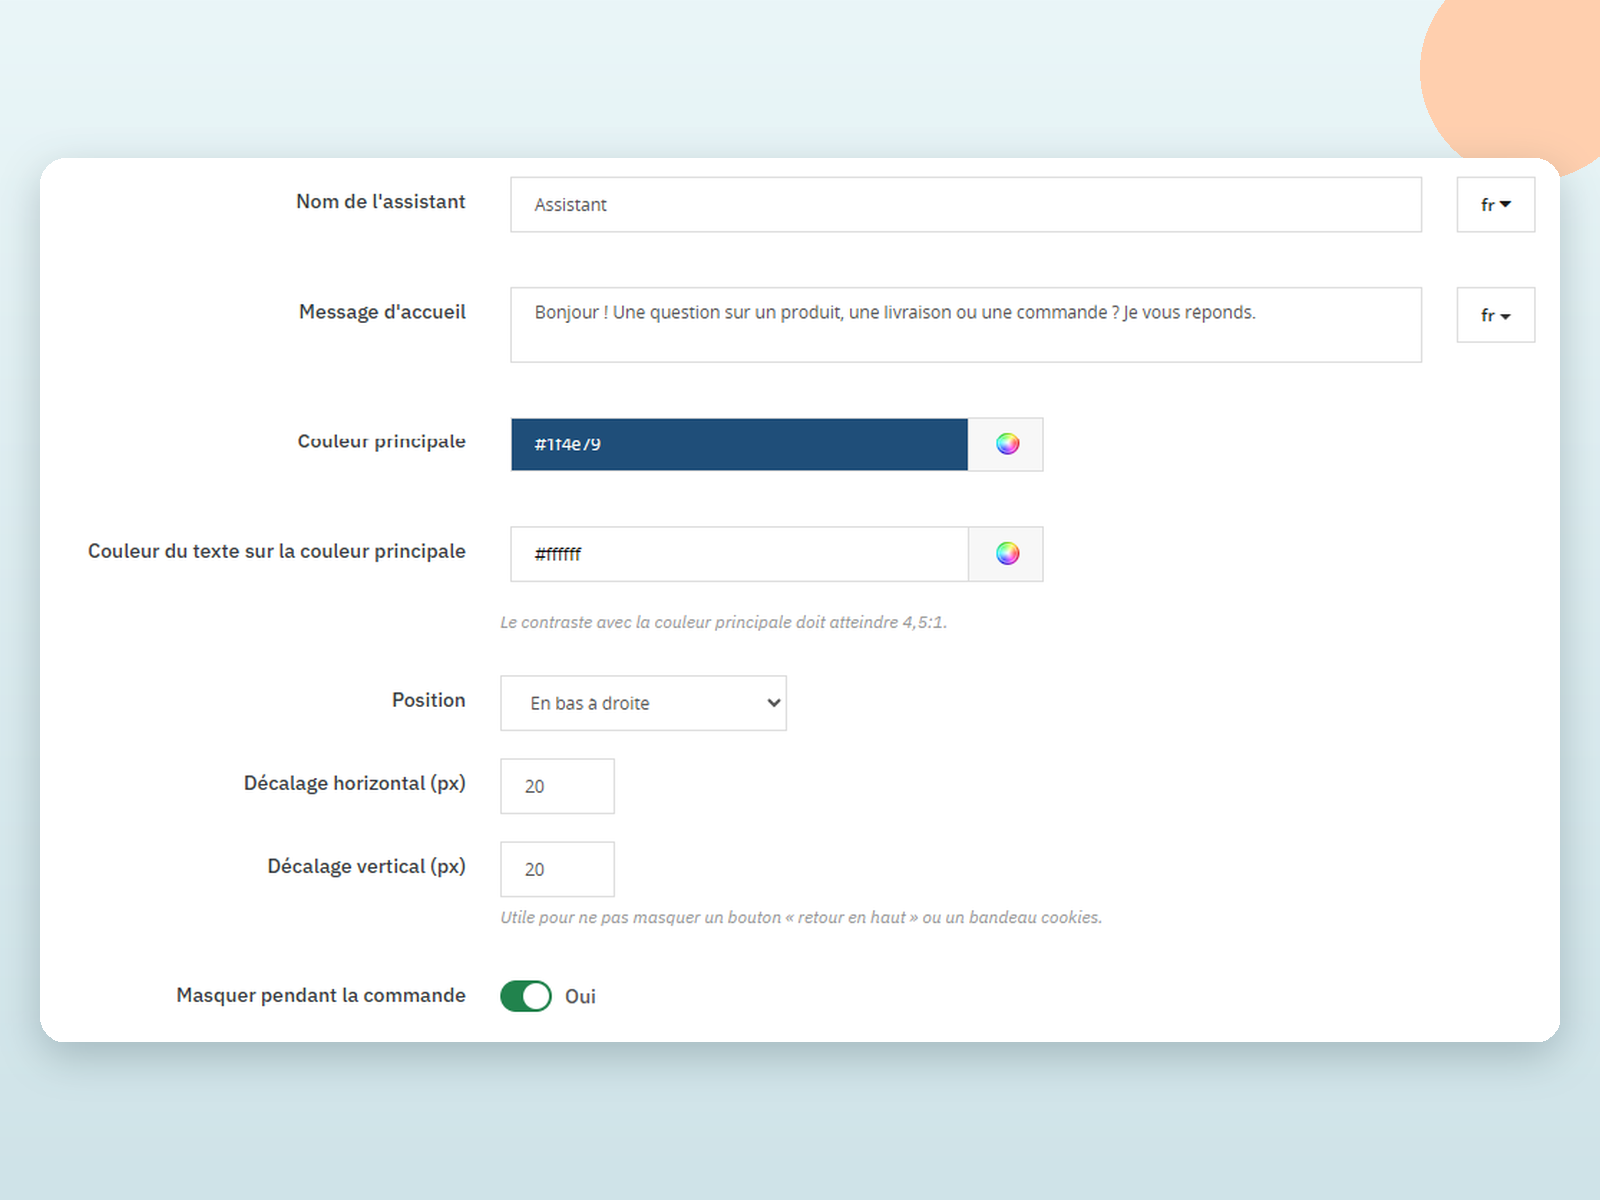This screenshot has width=1600, height=1200.
Task: Open color picker for text color #ffffff
Action: [1006, 554]
